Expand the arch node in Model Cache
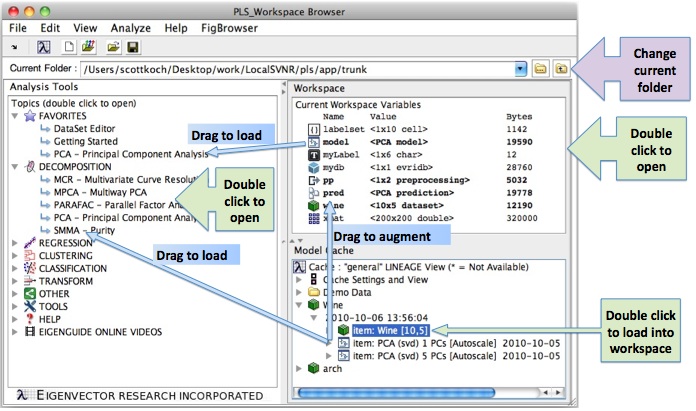696x411 pixels. coord(298,369)
